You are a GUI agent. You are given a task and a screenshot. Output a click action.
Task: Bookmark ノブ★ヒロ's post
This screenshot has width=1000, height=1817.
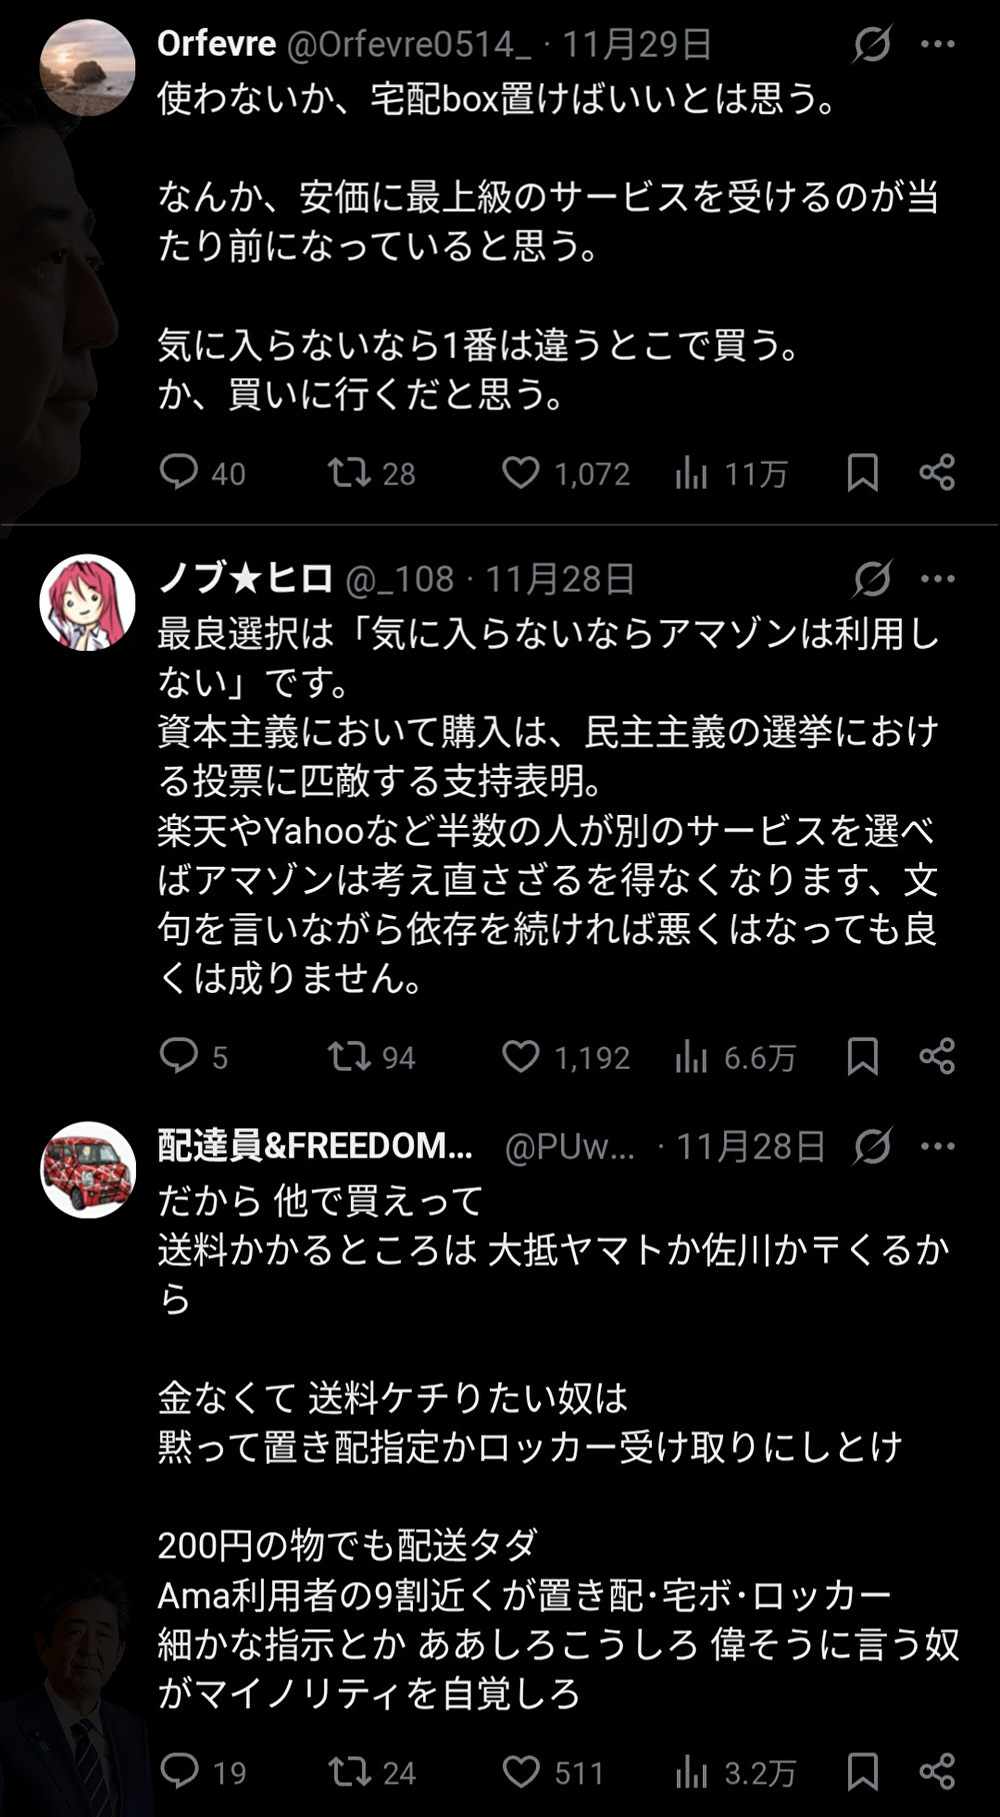(x=862, y=1056)
